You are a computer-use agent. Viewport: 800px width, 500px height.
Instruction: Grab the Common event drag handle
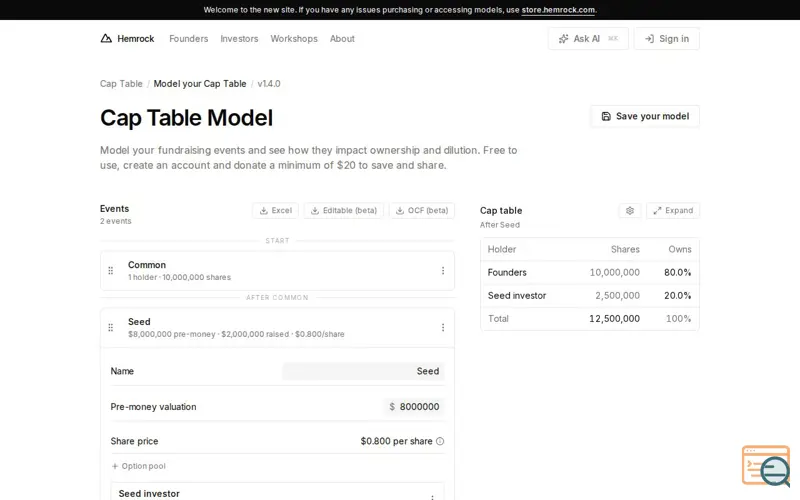(111, 271)
